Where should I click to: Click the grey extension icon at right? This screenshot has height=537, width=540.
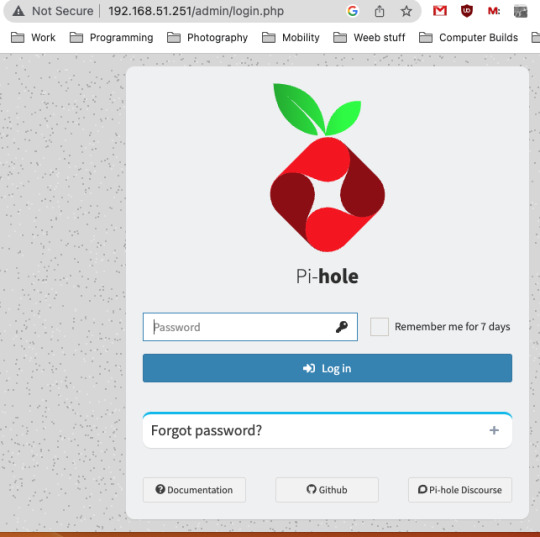coord(520,11)
